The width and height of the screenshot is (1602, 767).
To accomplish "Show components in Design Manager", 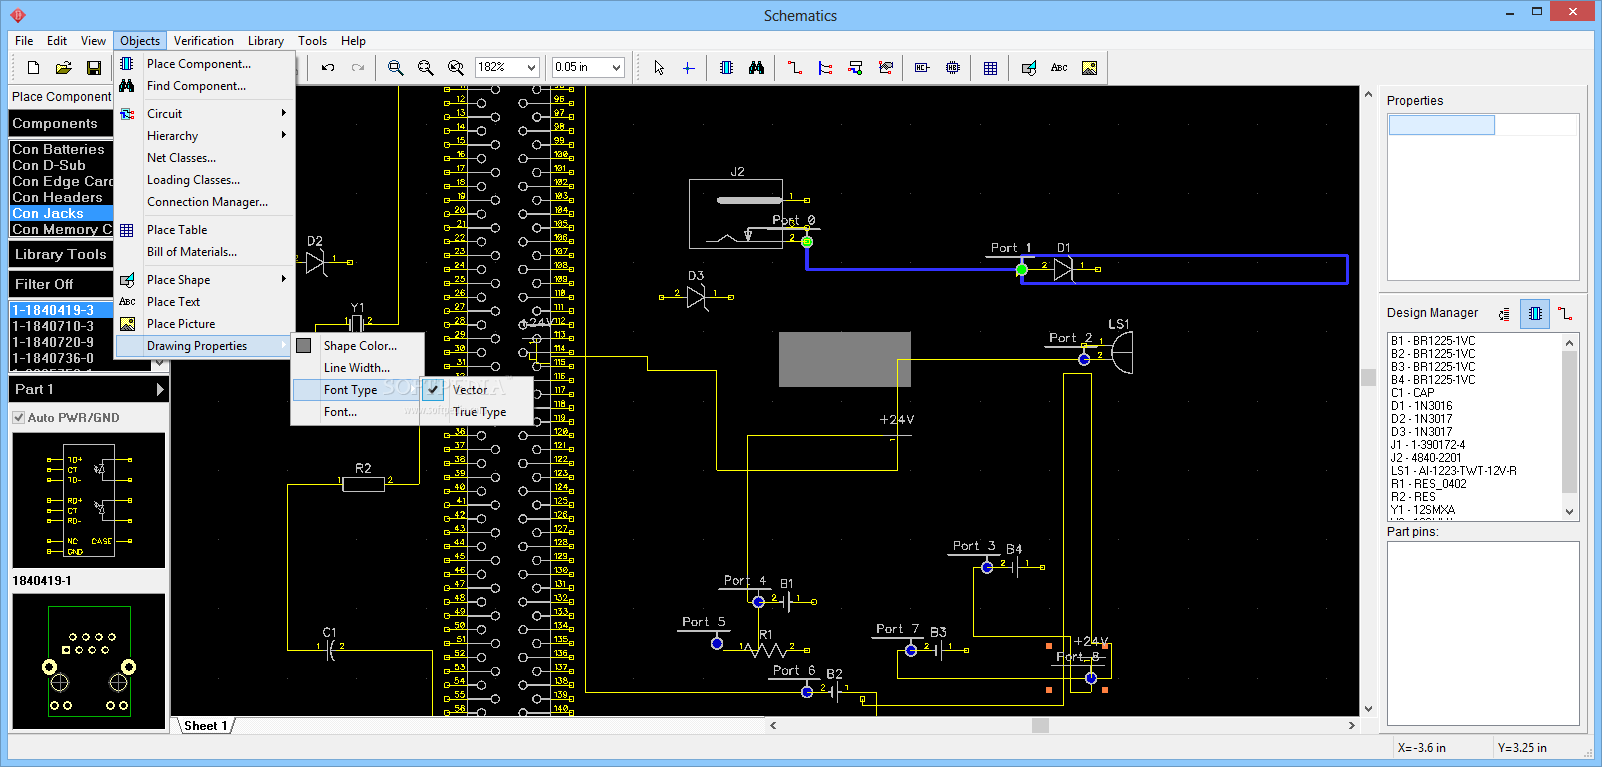I will [1535, 314].
